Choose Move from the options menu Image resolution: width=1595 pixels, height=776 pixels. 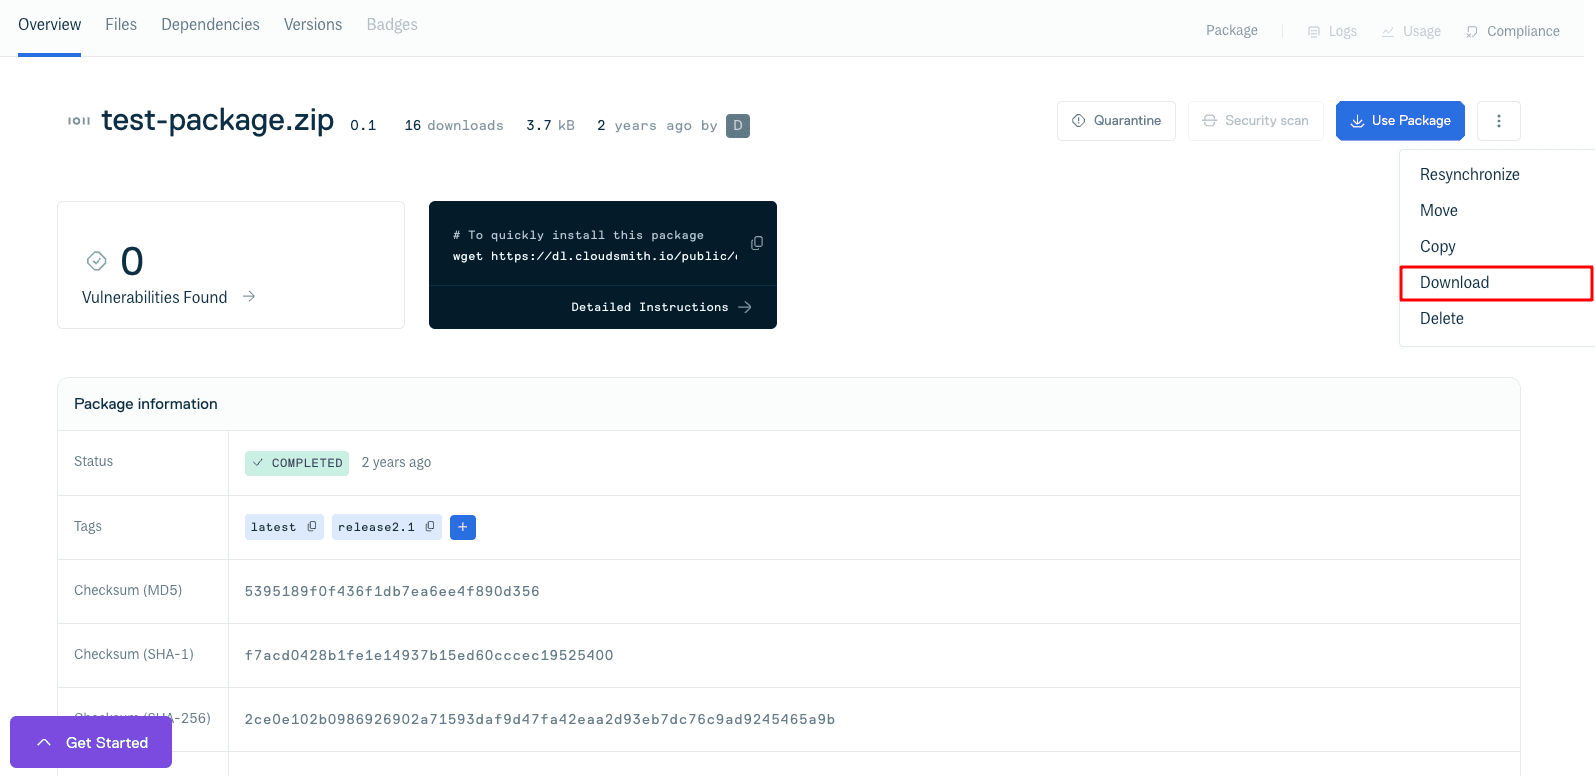(x=1438, y=211)
